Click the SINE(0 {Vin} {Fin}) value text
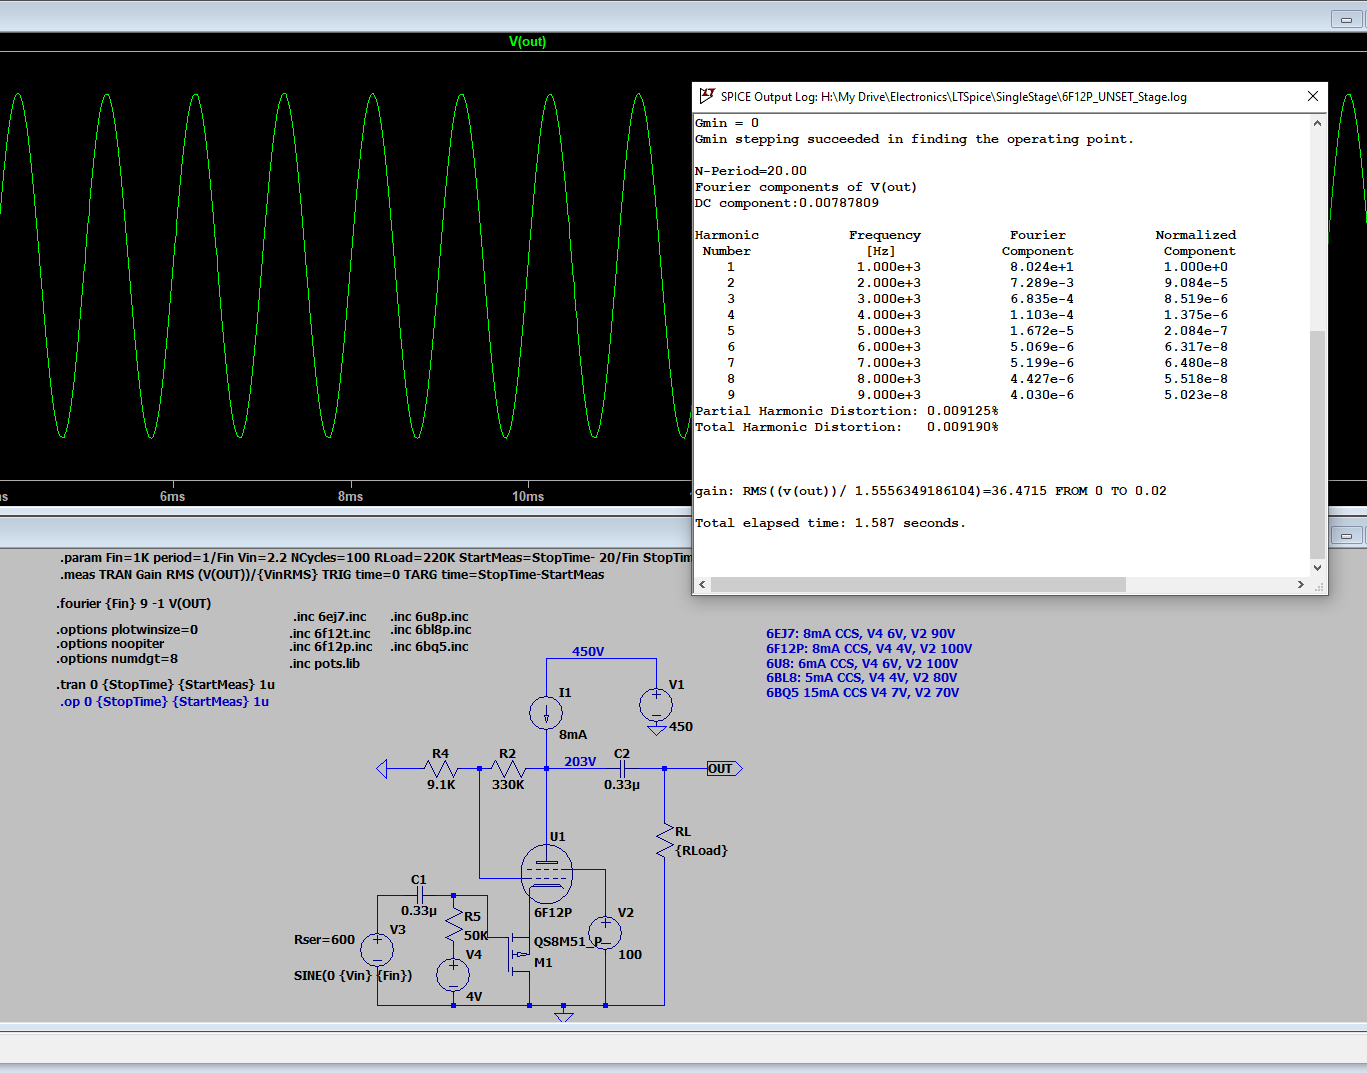Viewport: 1367px width, 1073px height. pos(353,975)
